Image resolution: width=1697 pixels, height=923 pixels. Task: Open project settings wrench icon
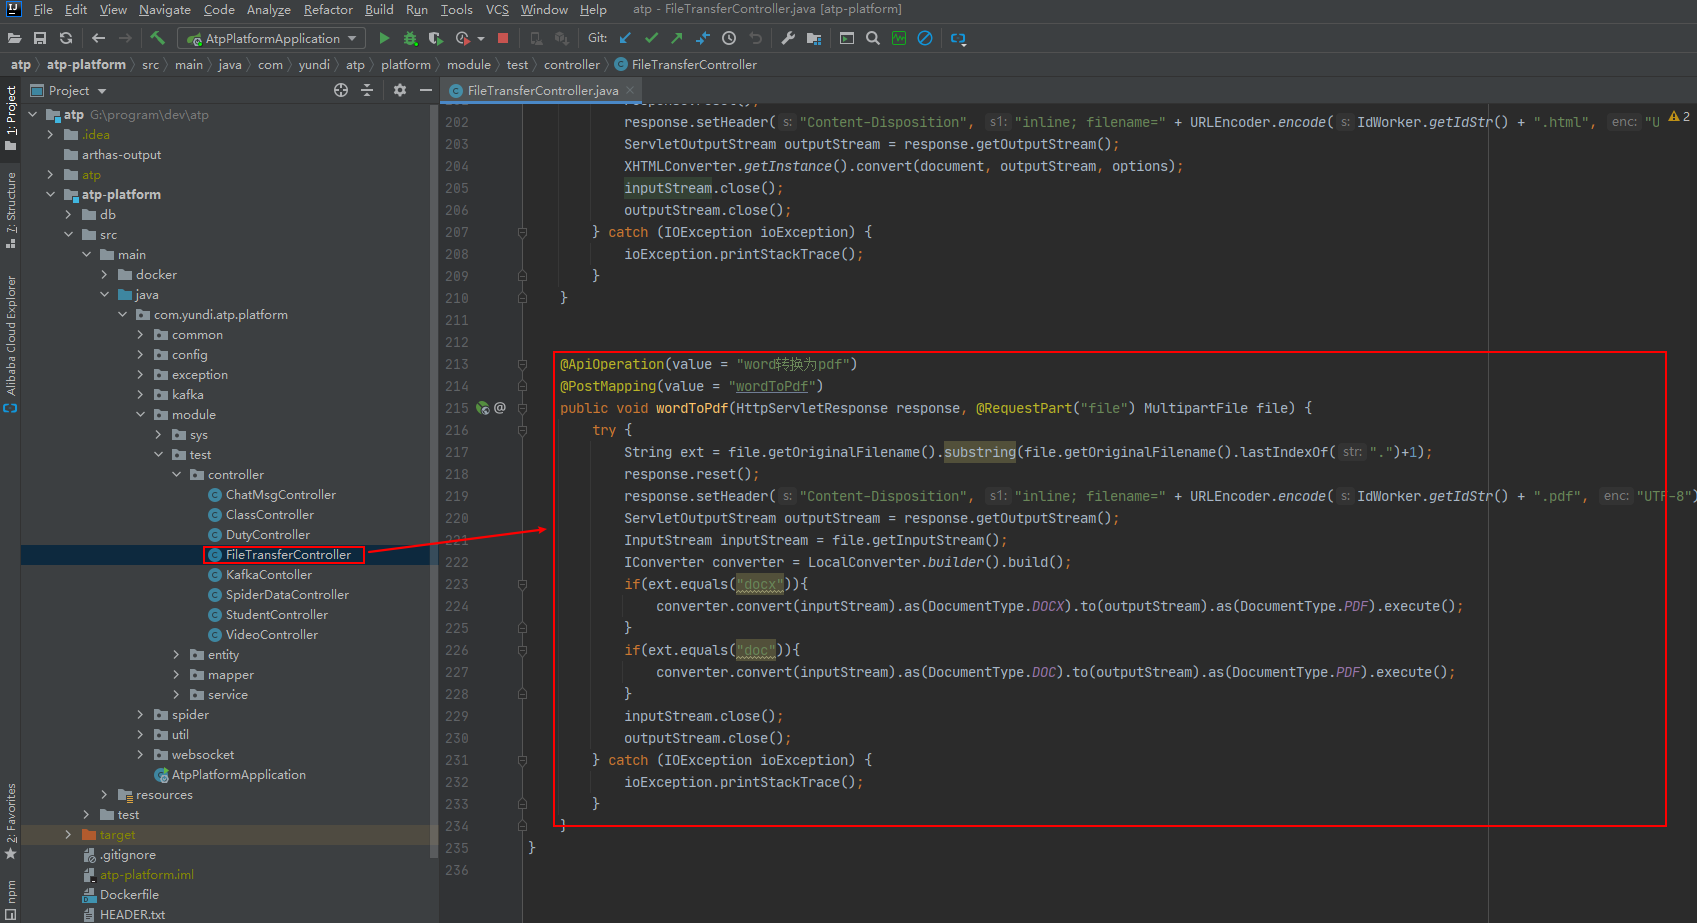click(788, 38)
